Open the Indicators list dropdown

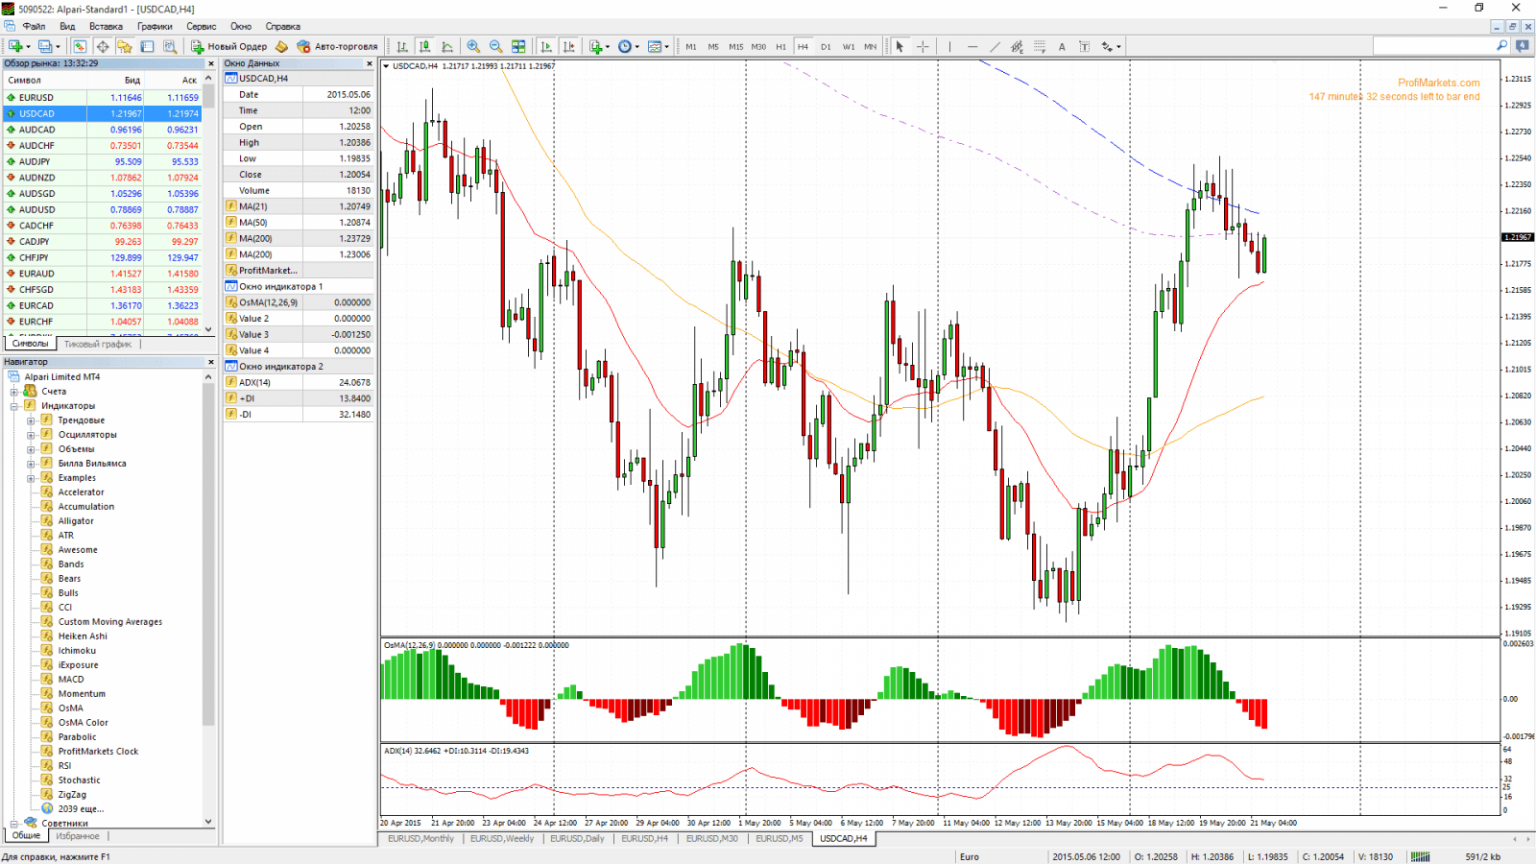(599, 46)
